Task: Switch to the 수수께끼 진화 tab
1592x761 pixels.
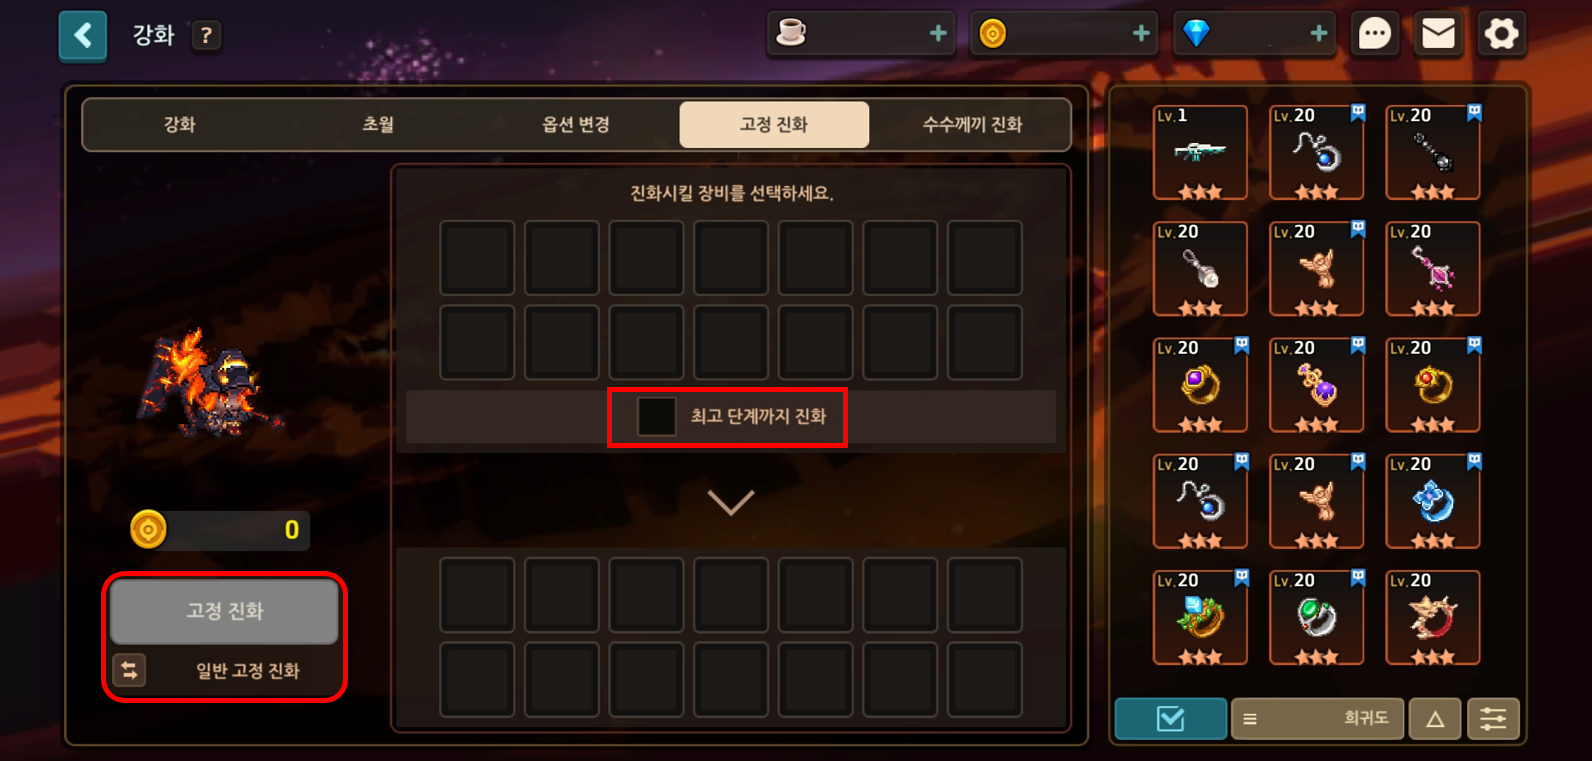Action: tap(972, 125)
